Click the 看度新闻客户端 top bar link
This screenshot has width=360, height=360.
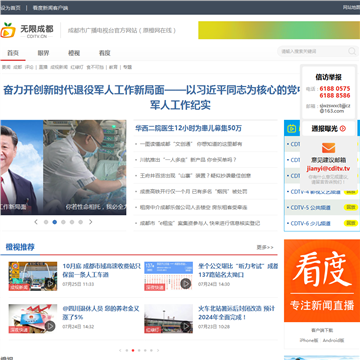50,8
